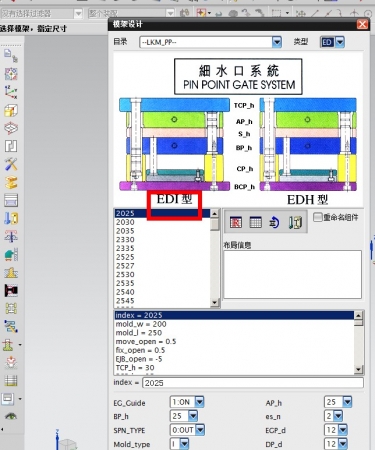Expand the AP_h value dropdown

coord(347,402)
